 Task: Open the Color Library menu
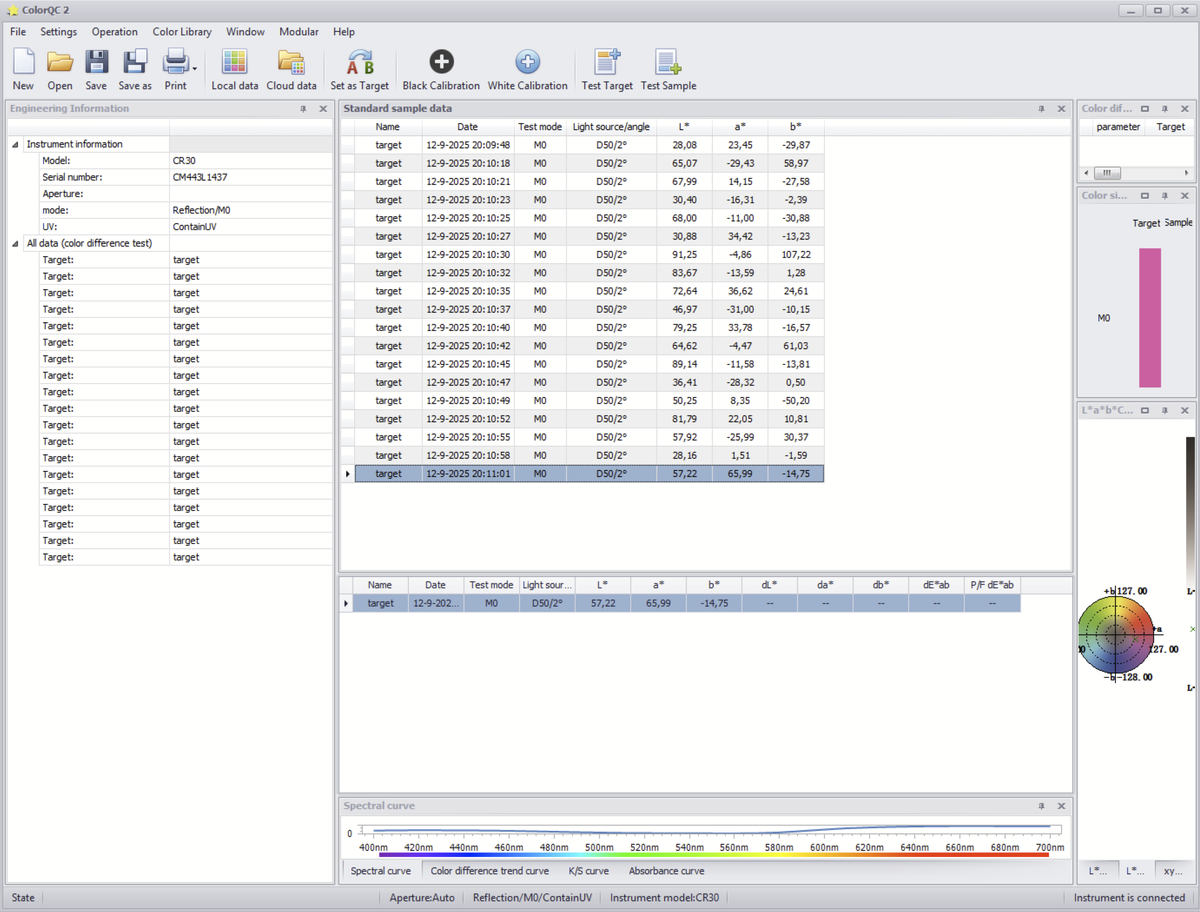(182, 32)
